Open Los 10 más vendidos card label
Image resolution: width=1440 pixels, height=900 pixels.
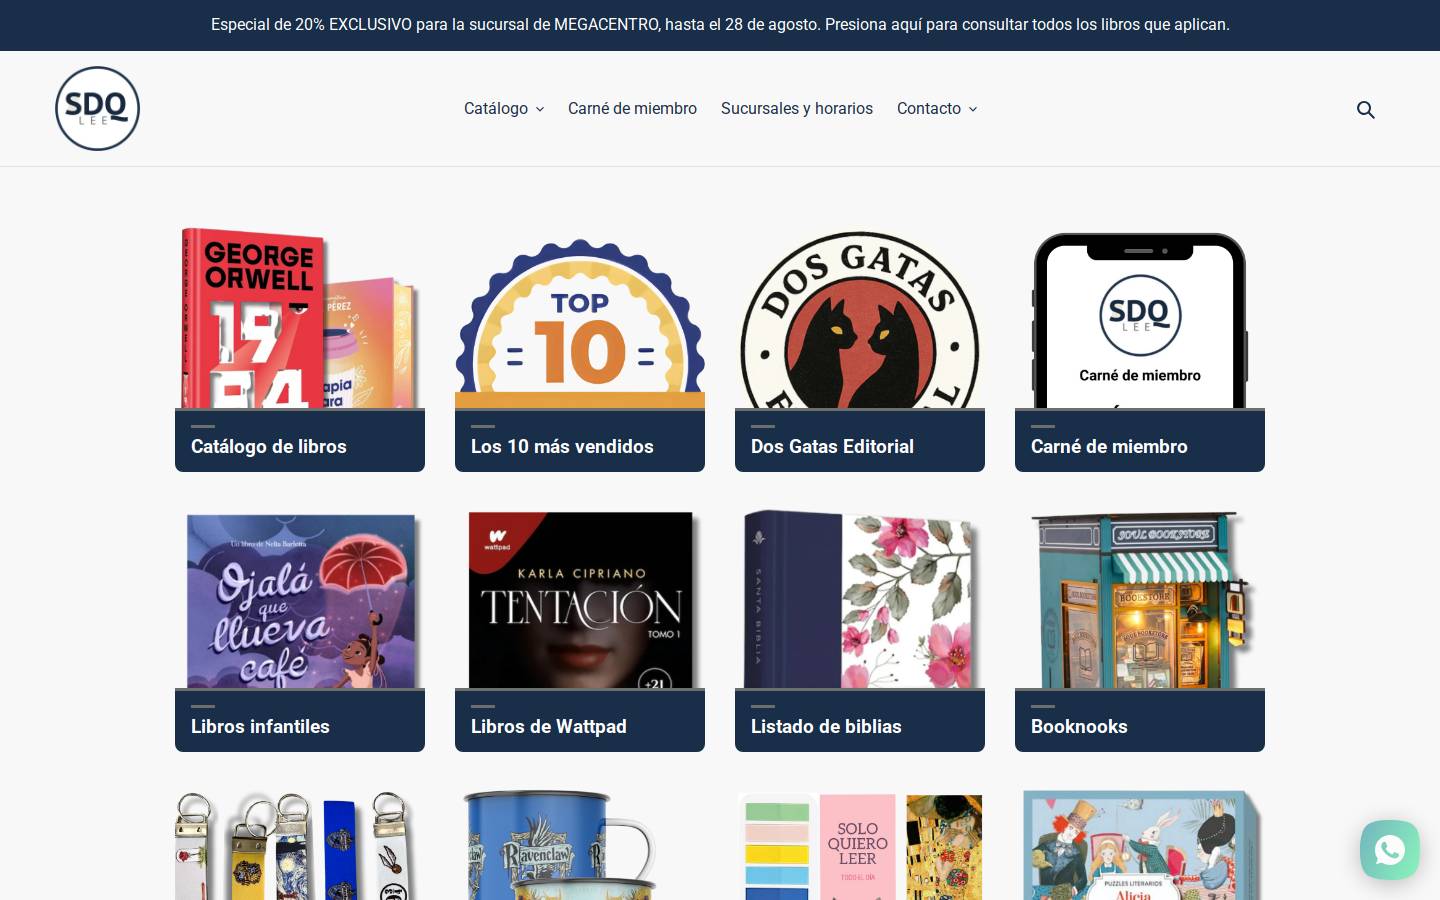[x=562, y=447]
